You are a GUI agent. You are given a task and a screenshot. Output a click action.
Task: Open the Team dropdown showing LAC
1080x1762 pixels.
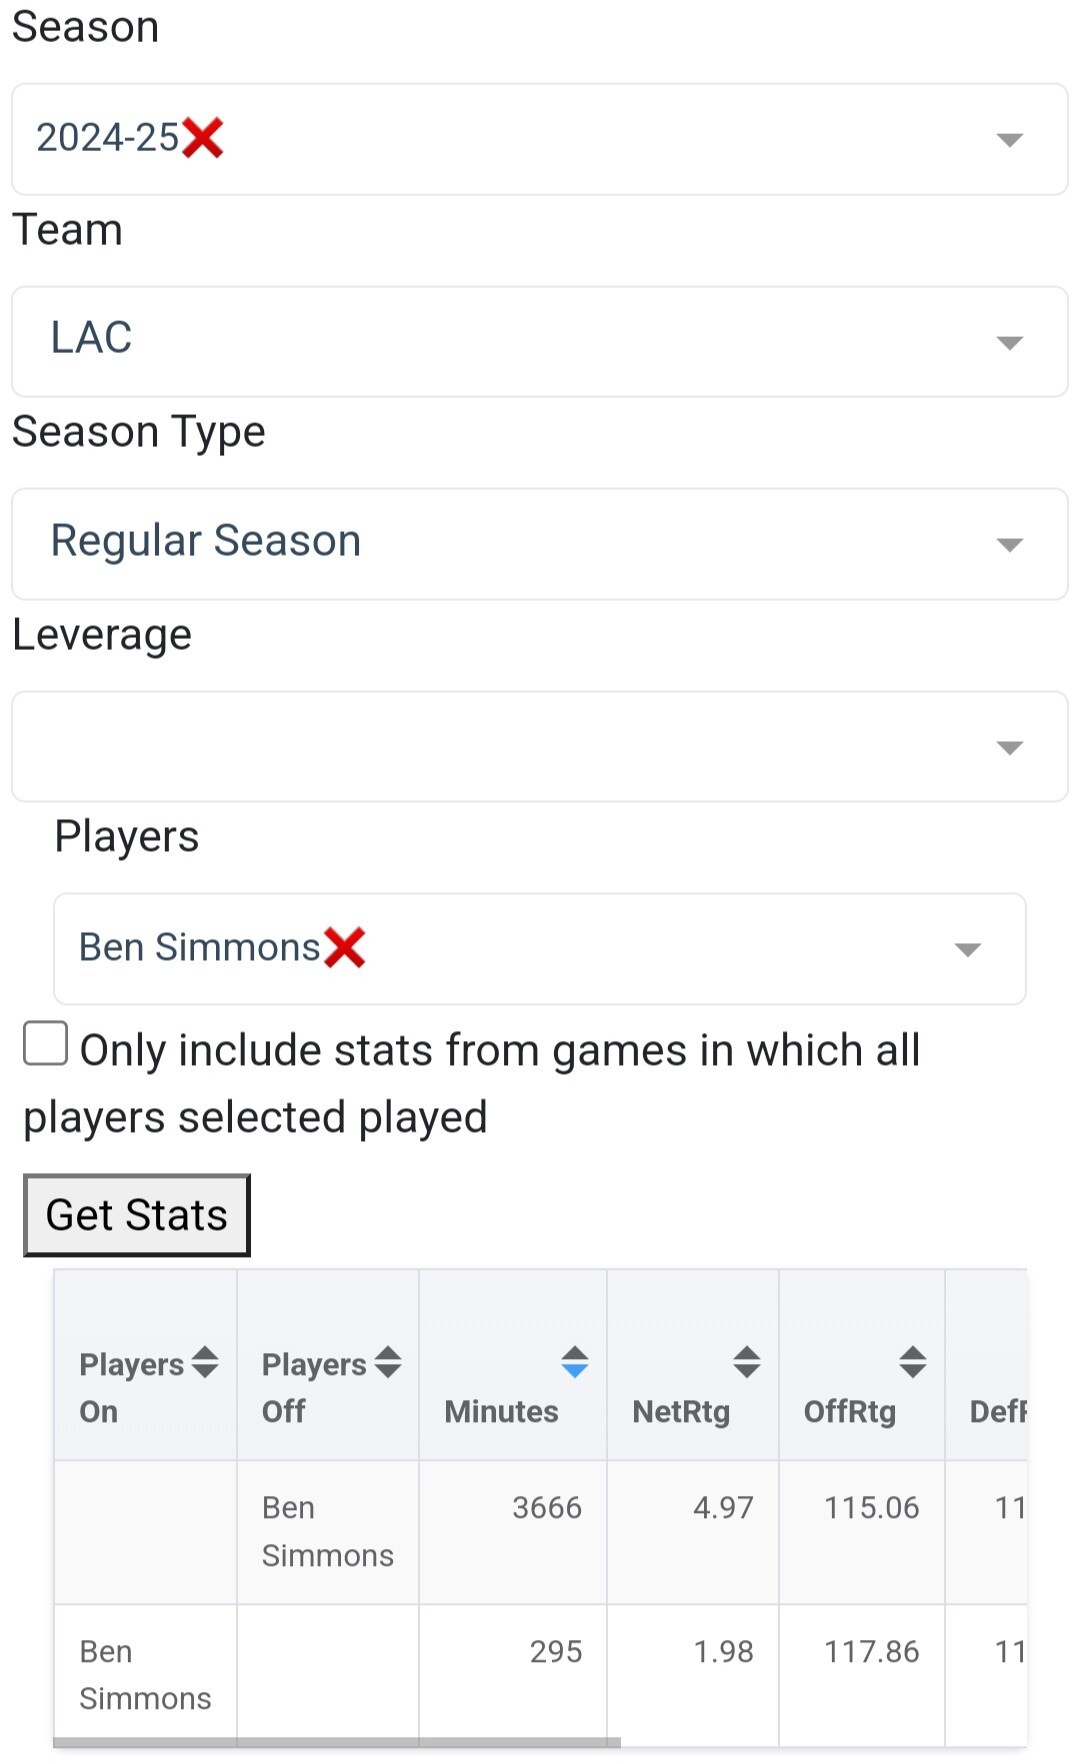[540, 342]
